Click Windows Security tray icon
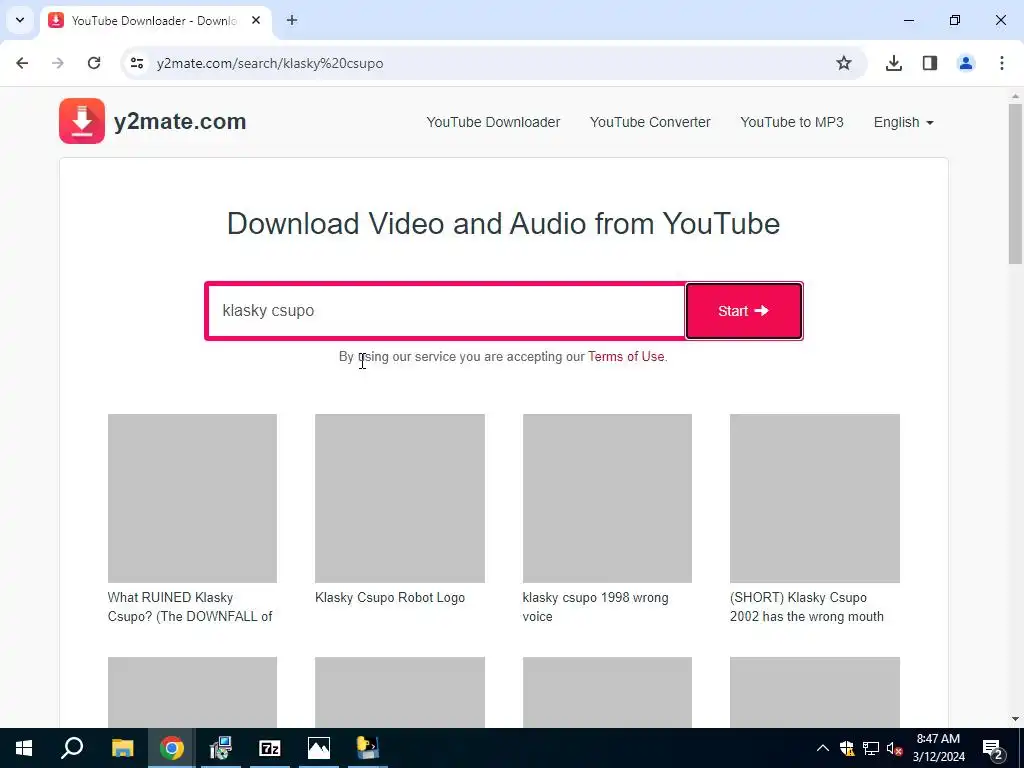 click(x=847, y=748)
